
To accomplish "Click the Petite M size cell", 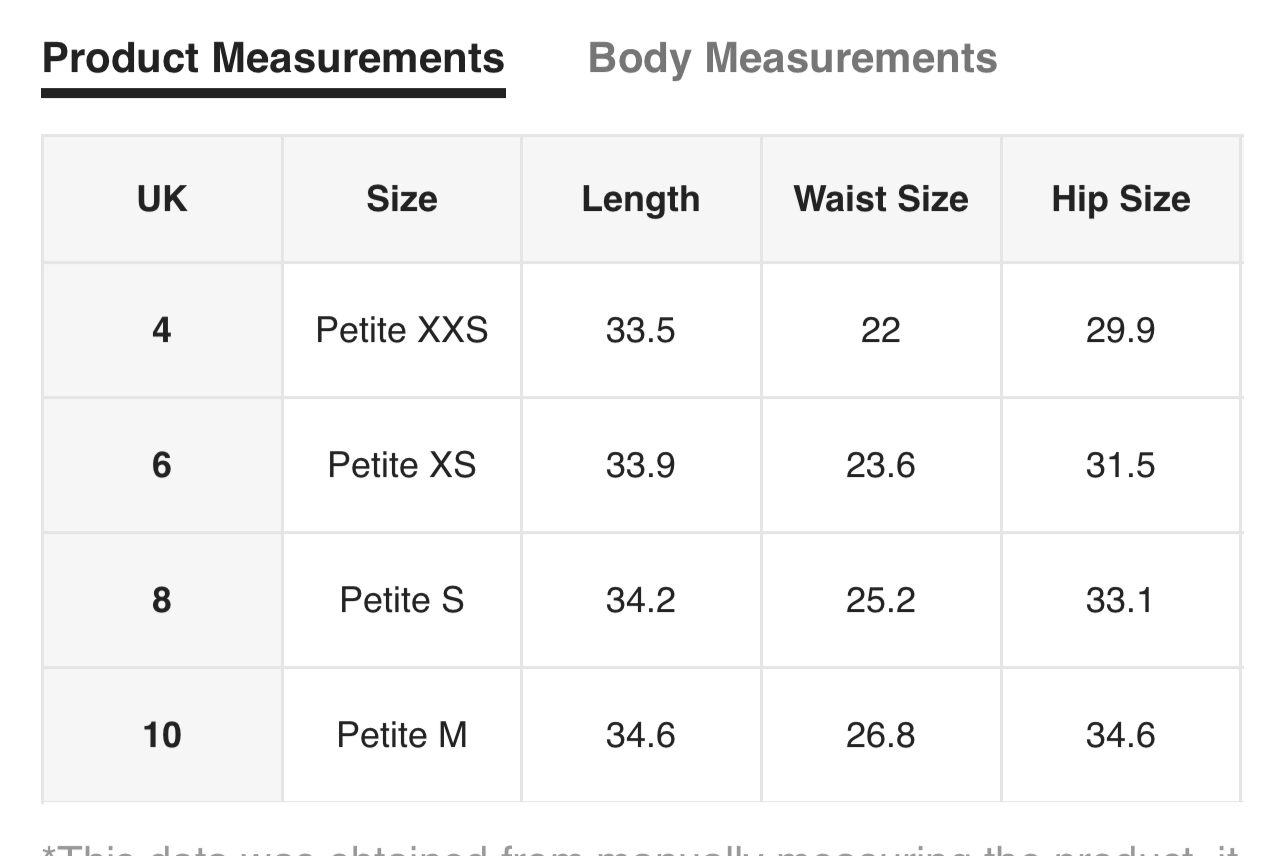I will click(402, 735).
